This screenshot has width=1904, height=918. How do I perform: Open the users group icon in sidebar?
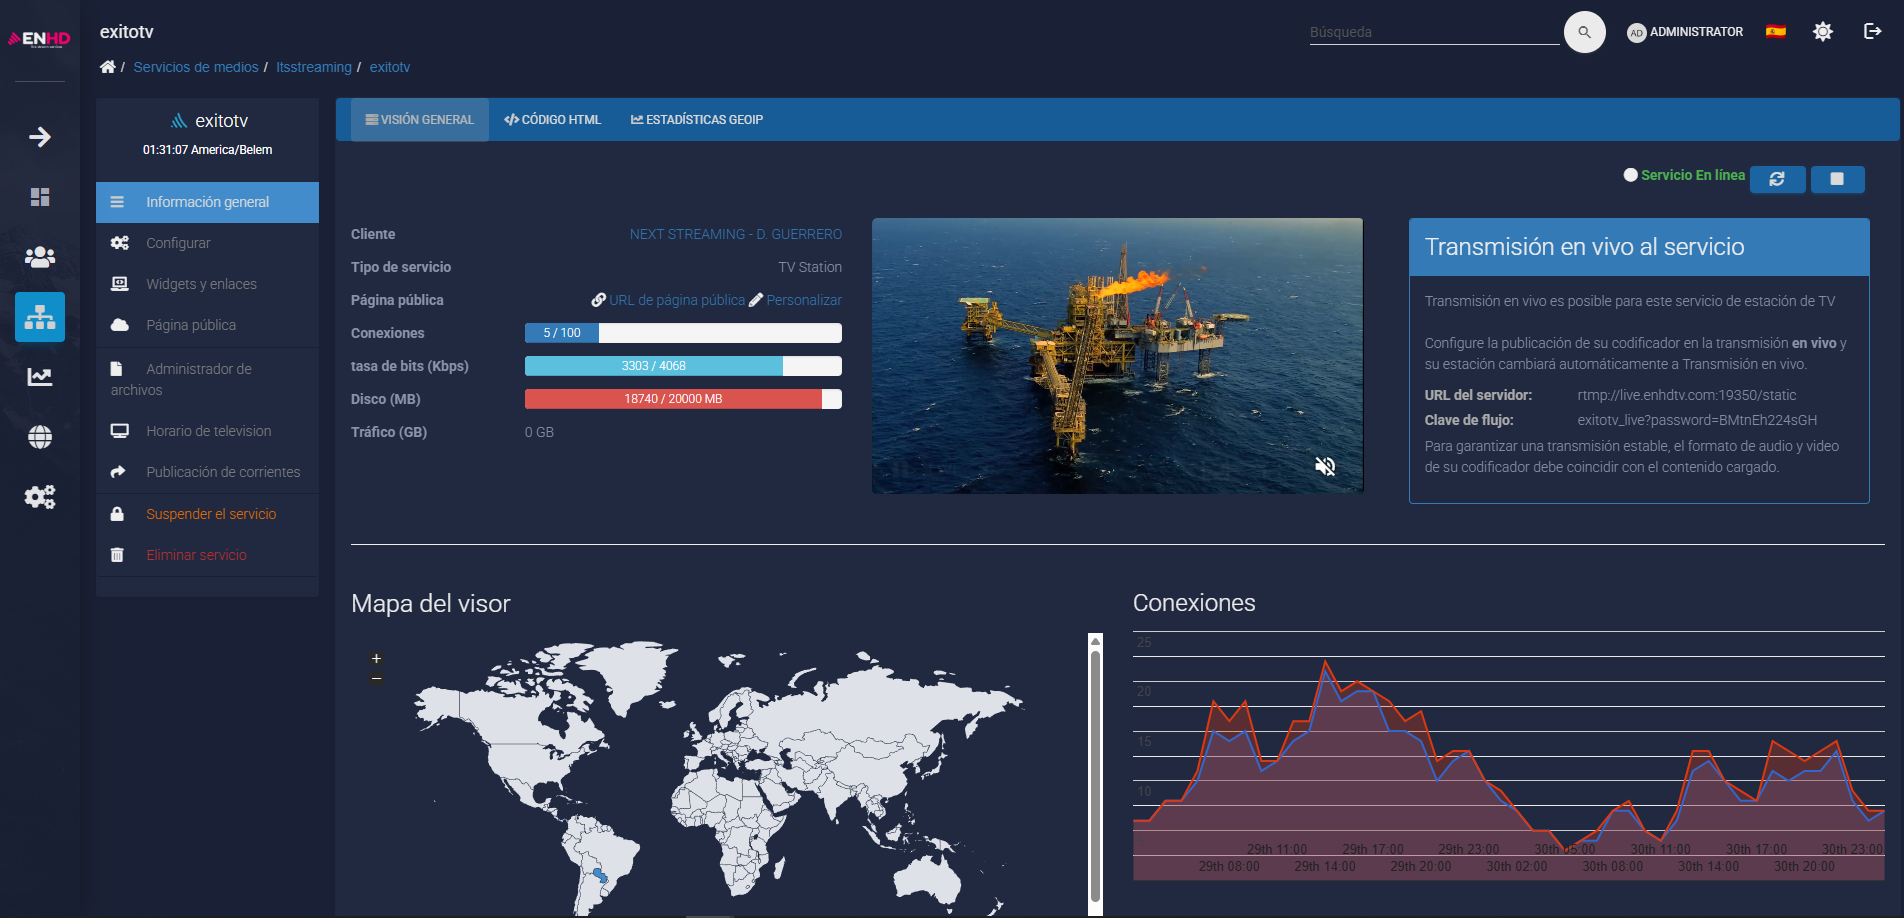40,257
